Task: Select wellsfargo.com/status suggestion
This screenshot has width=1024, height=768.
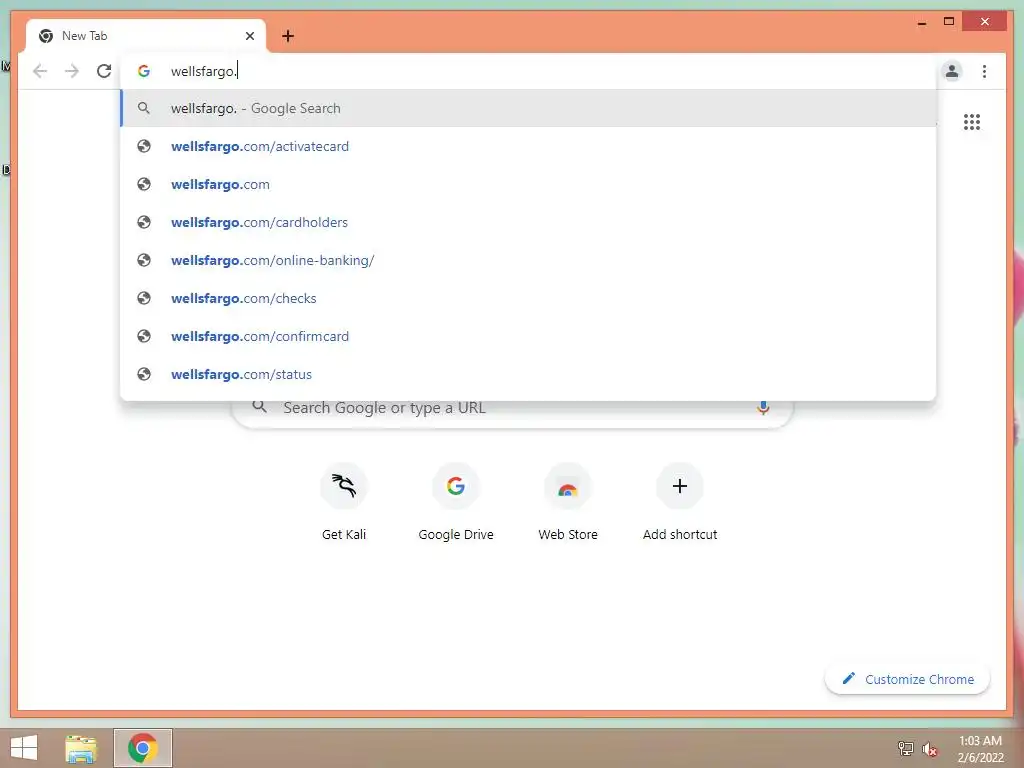Action: coord(528,374)
